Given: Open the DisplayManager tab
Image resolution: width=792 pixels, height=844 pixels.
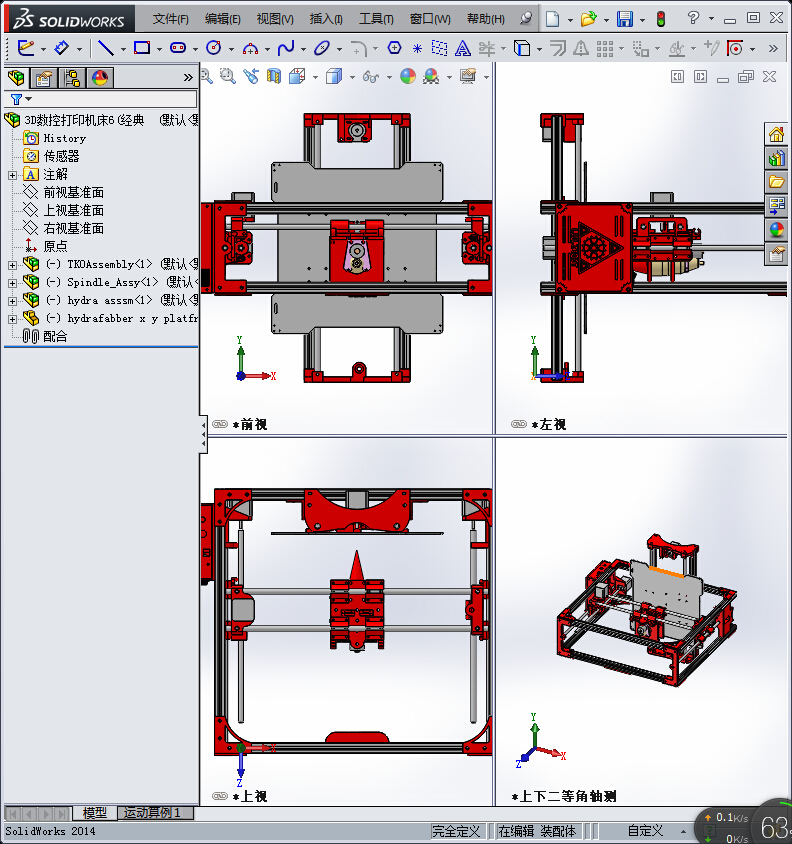Looking at the screenshot, I should tap(100, 79).
